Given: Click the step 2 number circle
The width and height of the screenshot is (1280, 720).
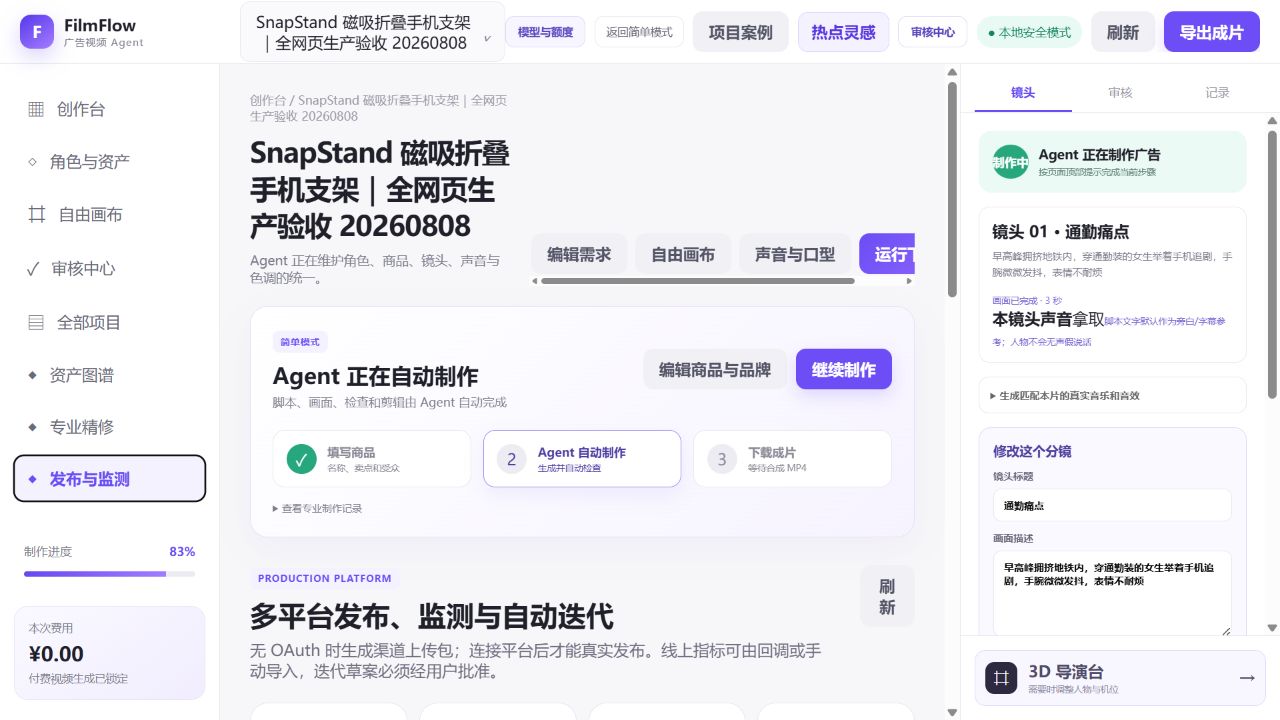Looking at the screenshot, I should coord(511,459).
